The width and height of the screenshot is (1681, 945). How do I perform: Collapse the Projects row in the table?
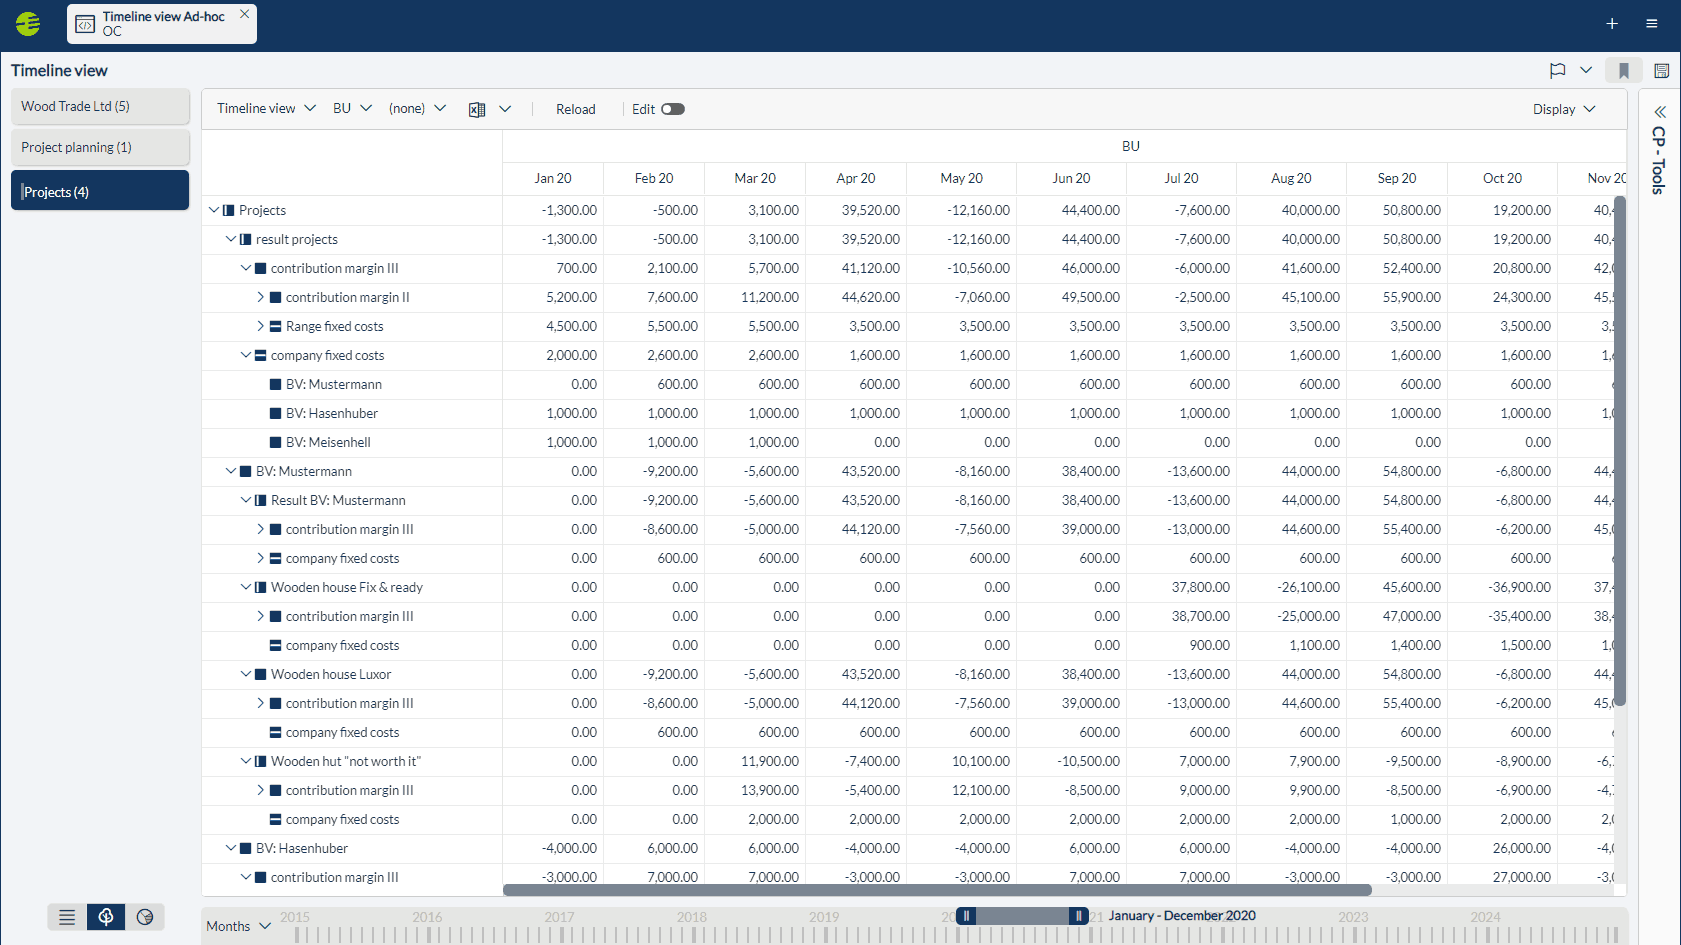click(x=213, y=210)
